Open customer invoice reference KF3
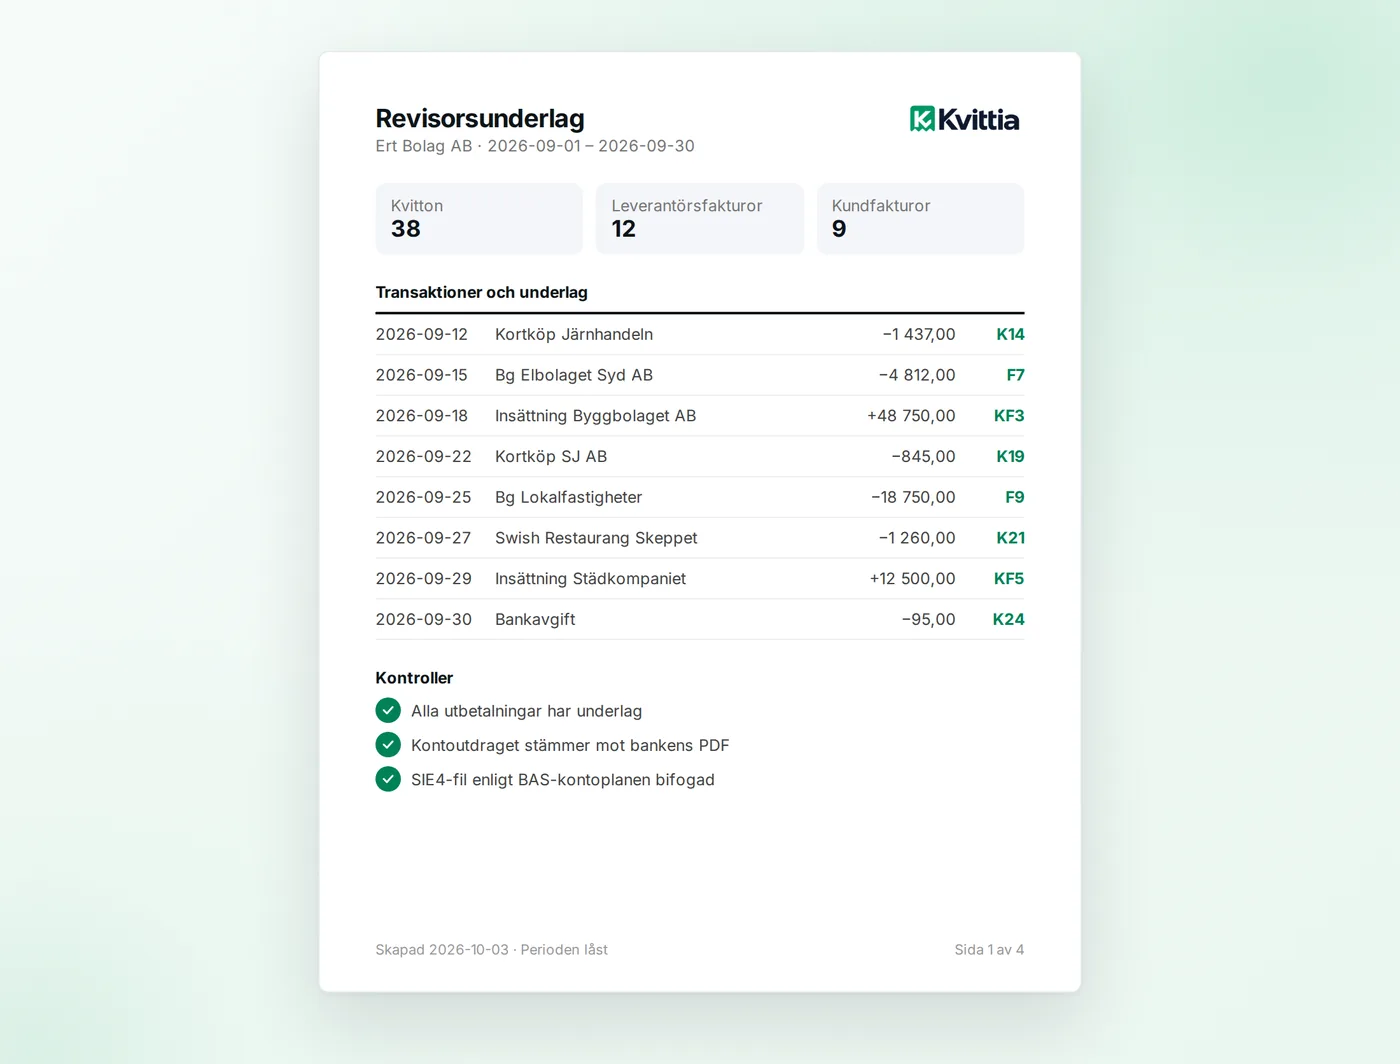The width and height of the screenshot is (1400, 1064). click(x=1009, y=415)
